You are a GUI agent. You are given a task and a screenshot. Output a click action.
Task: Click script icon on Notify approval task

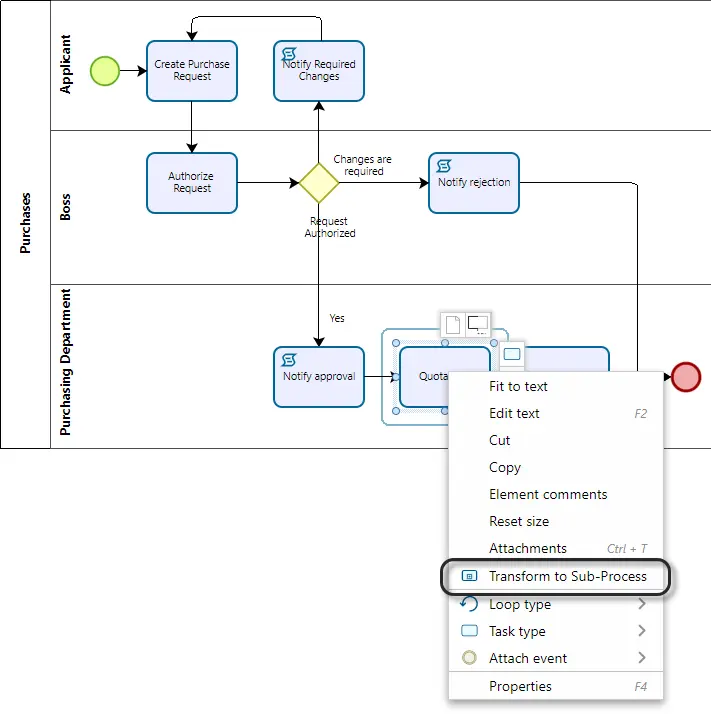289,360
